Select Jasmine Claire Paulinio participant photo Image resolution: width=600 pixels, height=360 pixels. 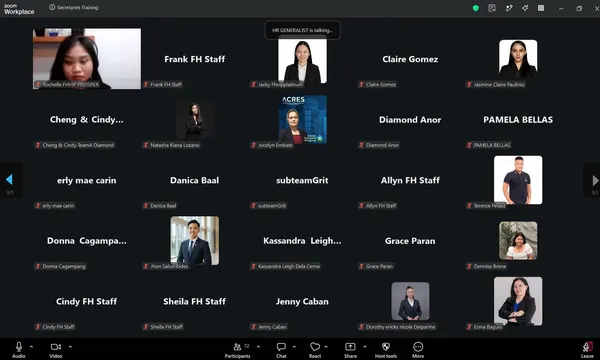click(518, 59)
